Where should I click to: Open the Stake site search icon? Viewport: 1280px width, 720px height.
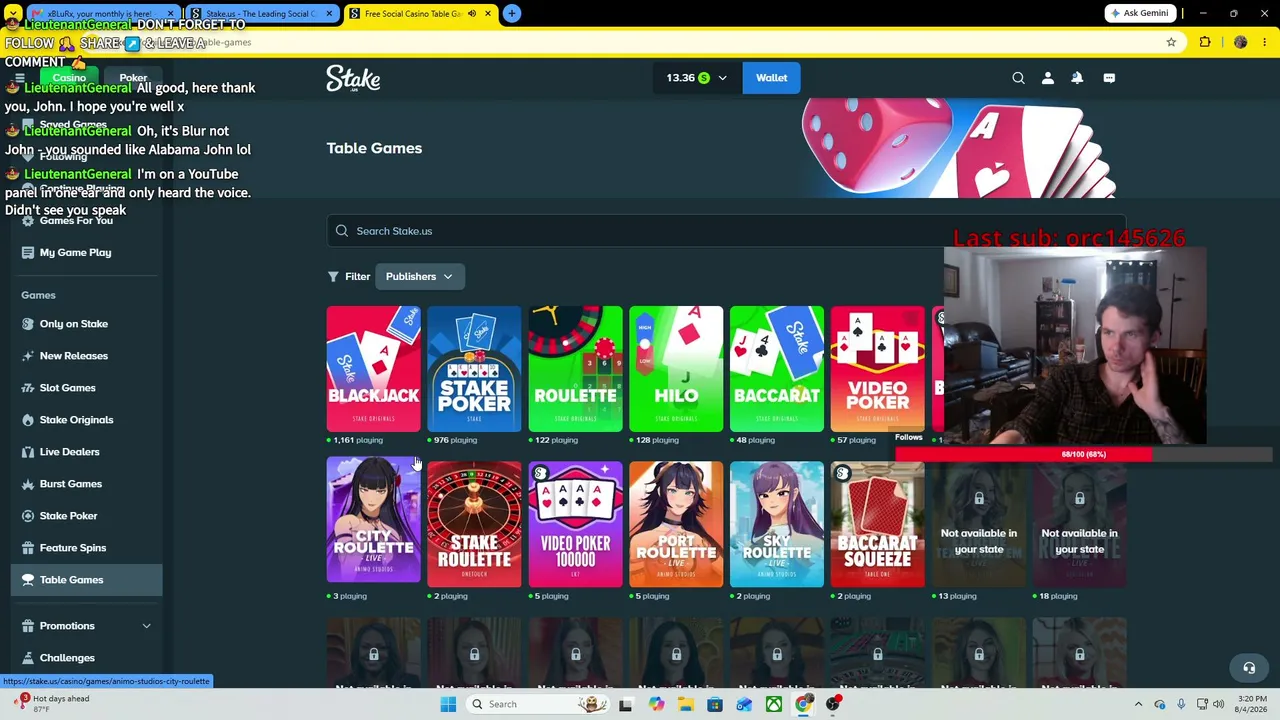point(1018,78)
